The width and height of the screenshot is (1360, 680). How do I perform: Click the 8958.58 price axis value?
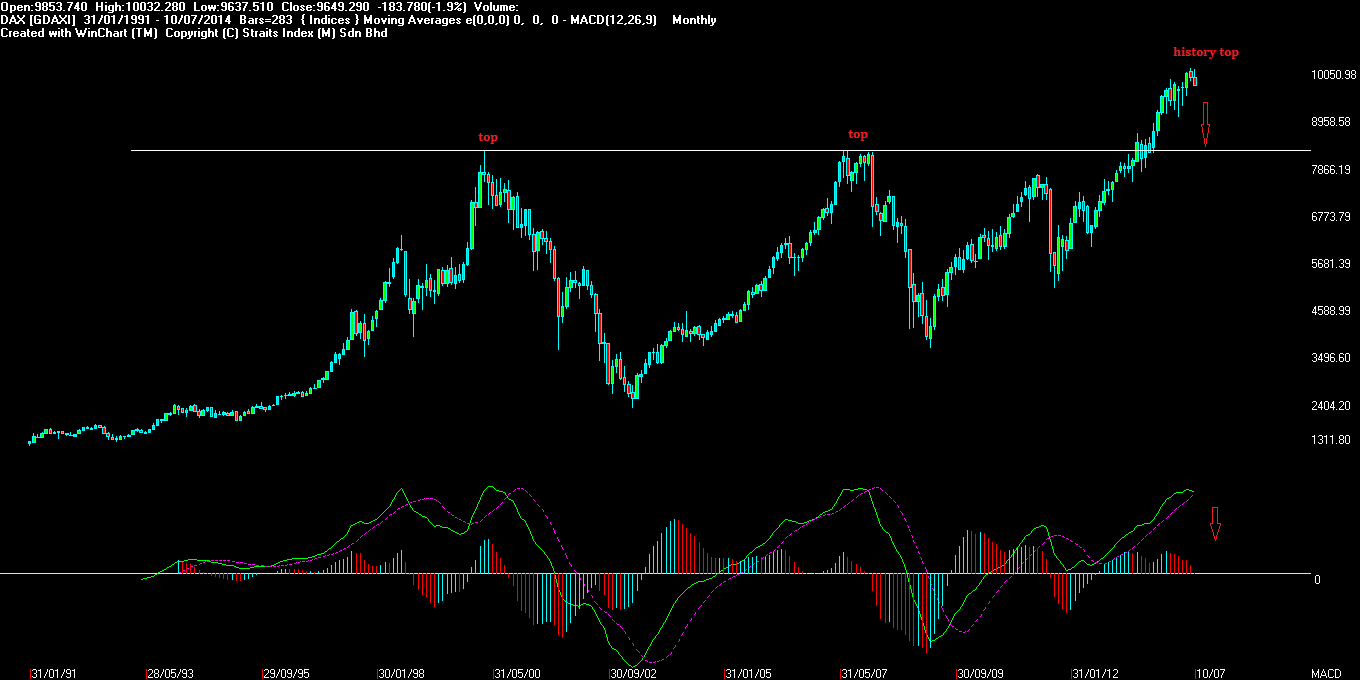tap(1333, 122)
